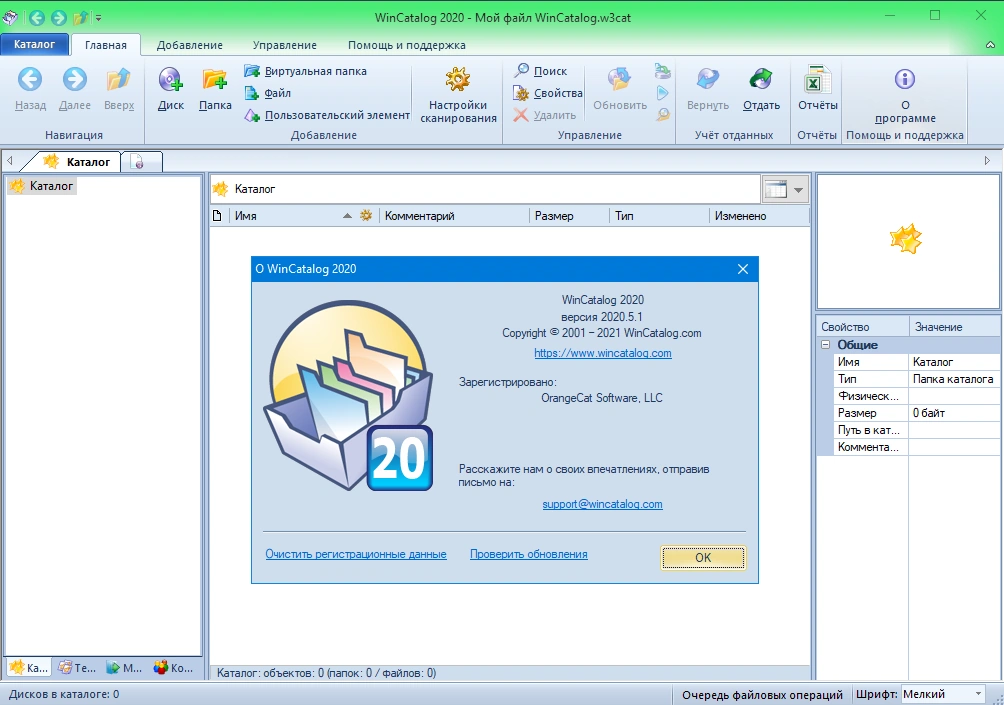Viewport: 1004px width, 705px height.
Task: Click the file icon column header
Action: [218, 216]
